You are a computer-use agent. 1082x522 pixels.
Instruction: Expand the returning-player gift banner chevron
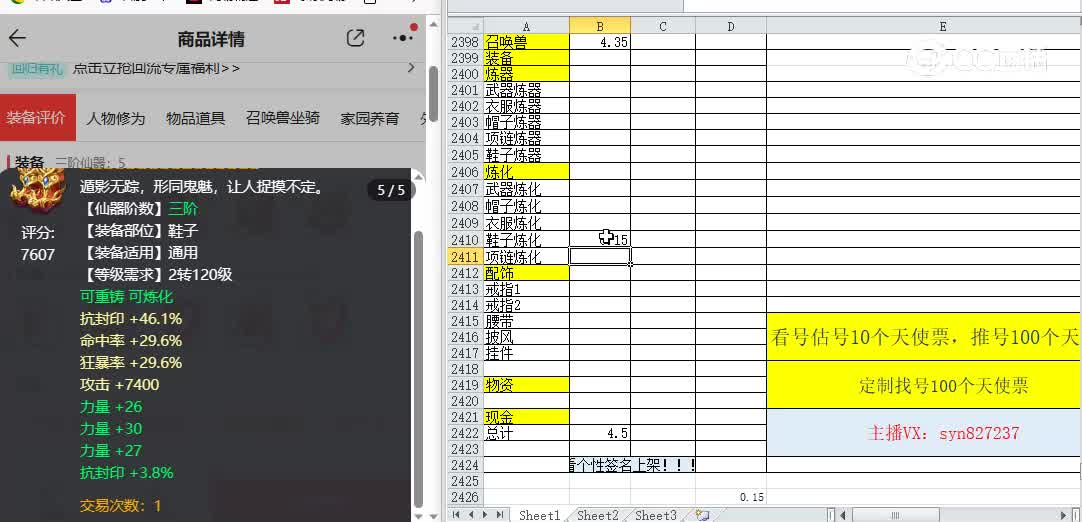pyautogui.click(x=411, y=68)
